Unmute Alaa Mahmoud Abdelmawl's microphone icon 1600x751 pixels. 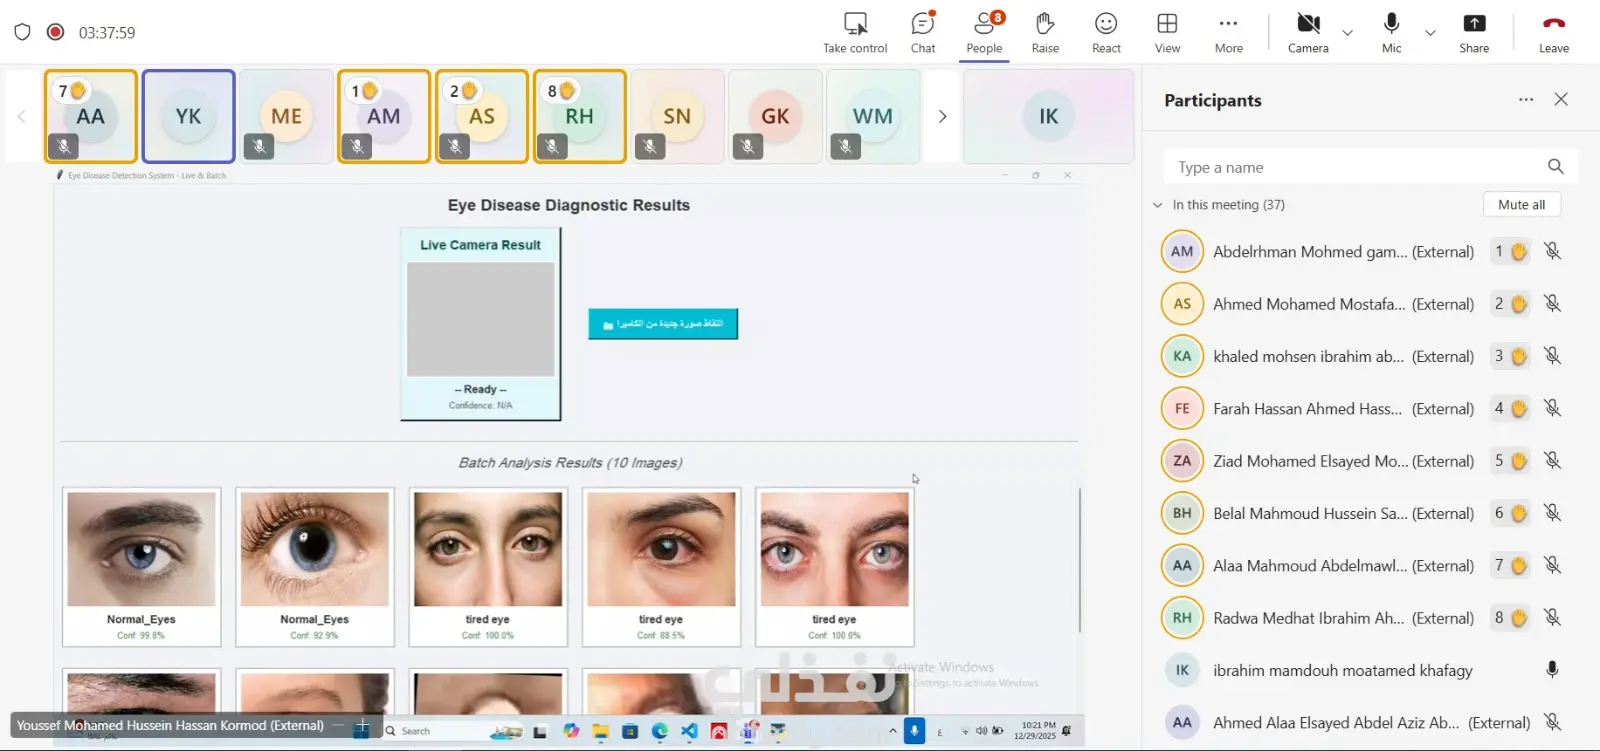[1552, 566]
